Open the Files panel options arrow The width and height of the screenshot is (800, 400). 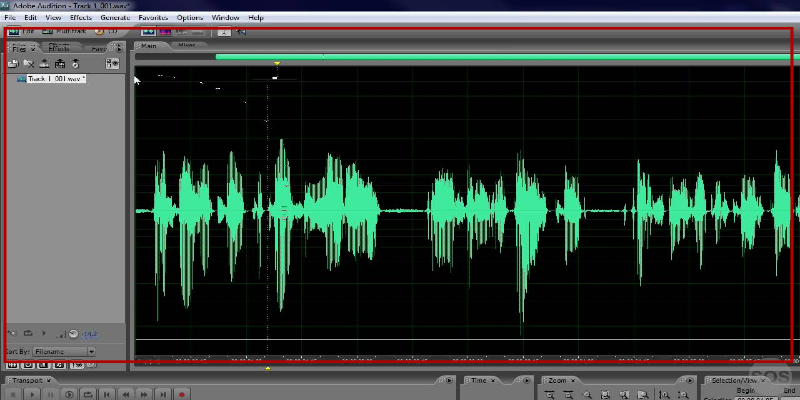coord(119,49)
